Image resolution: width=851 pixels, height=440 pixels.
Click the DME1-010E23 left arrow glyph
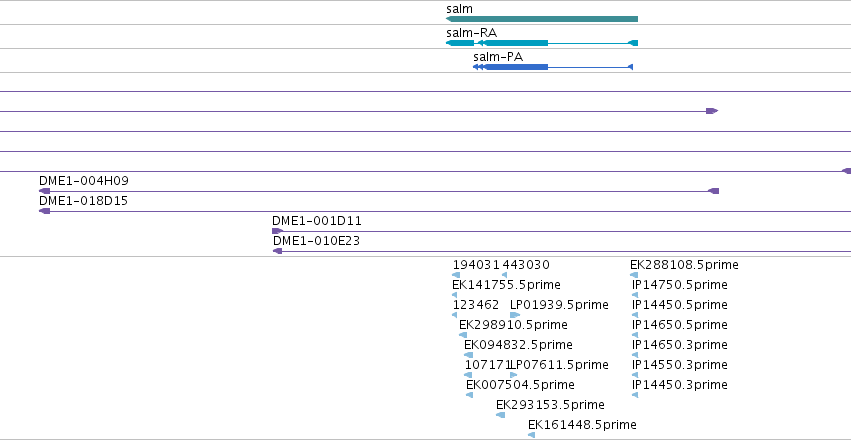[x=277, y=251]
